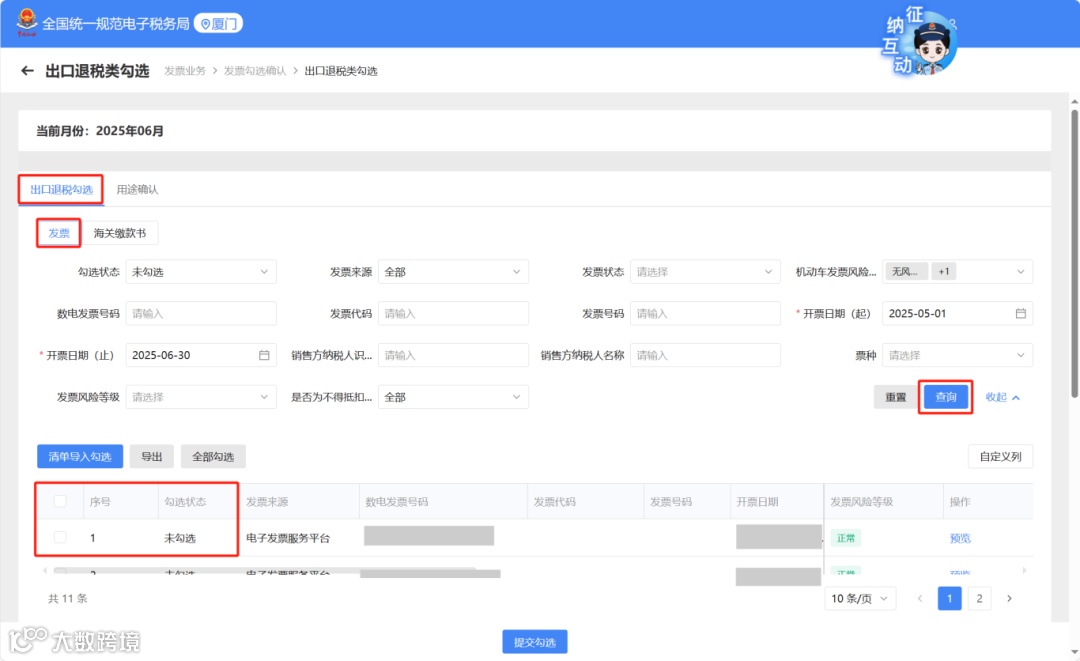Image resolution: width=1080 pixels, height=661 pixels.
Task: Click the 发票来源 column header
Action: point(267,502)
